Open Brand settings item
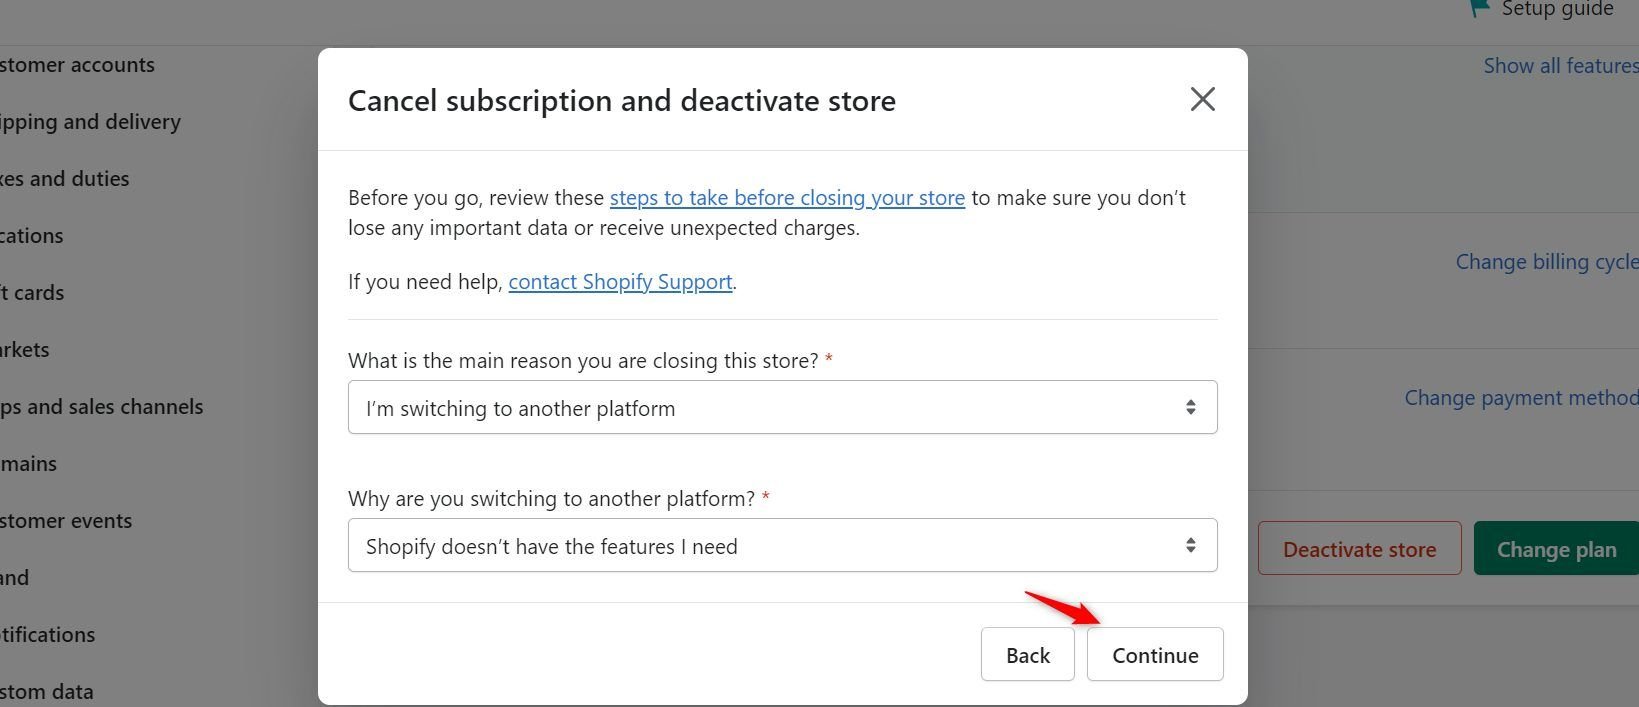1639x707 pixels. tap(15, 578)
